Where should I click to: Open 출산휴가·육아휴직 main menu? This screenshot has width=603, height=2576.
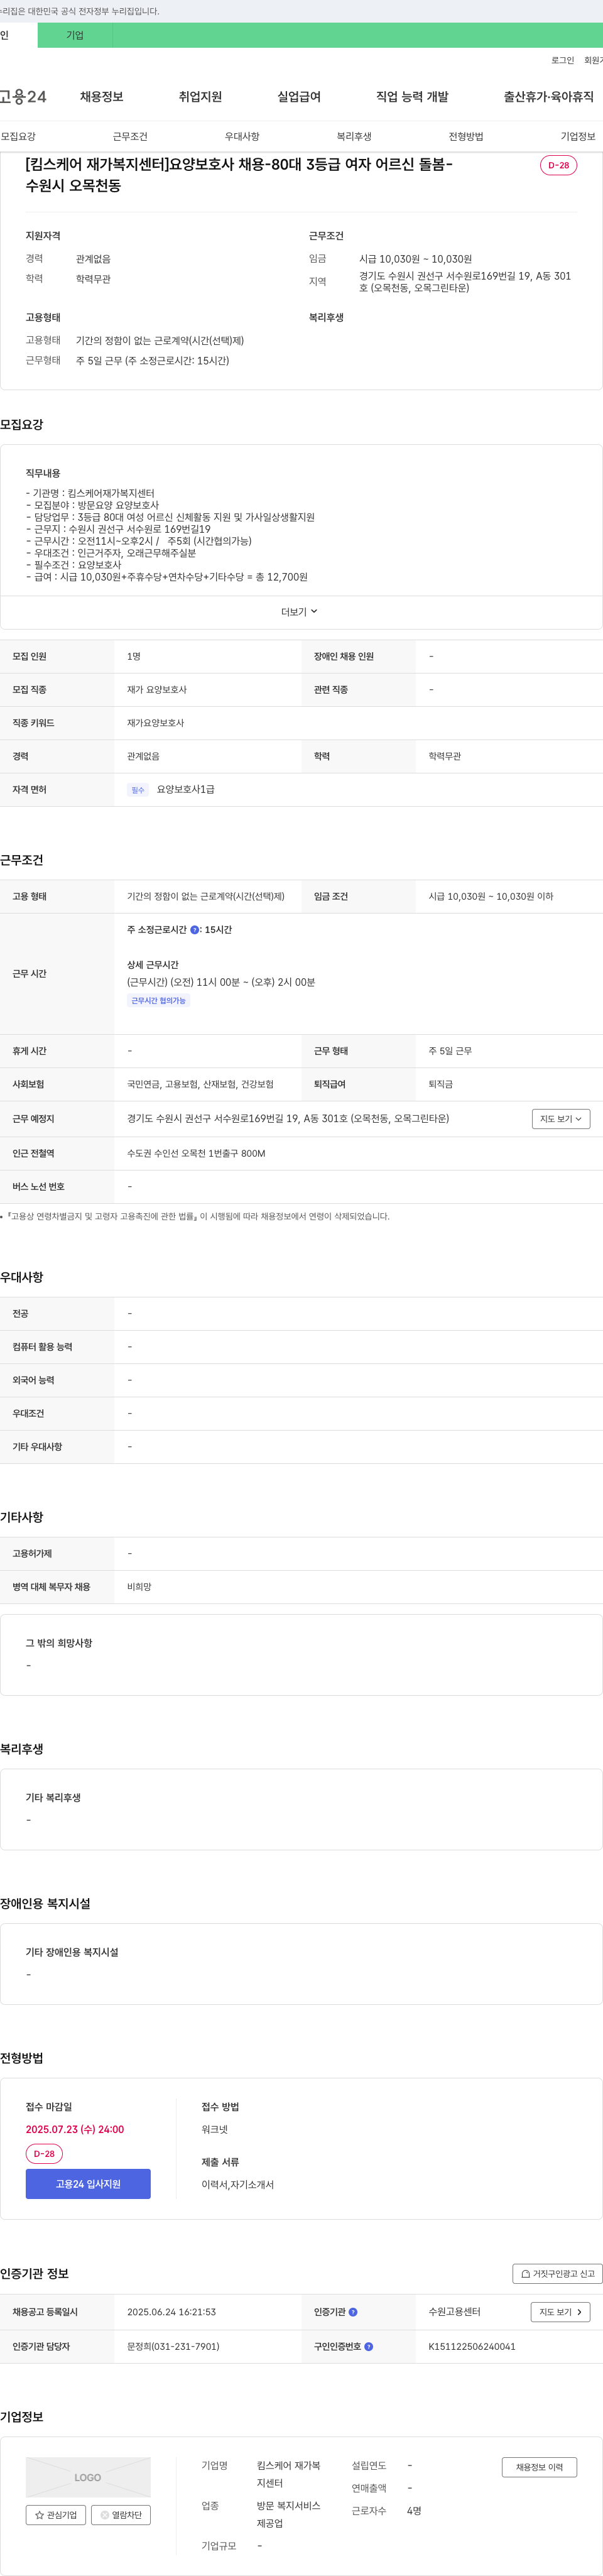tap(548, 97)
